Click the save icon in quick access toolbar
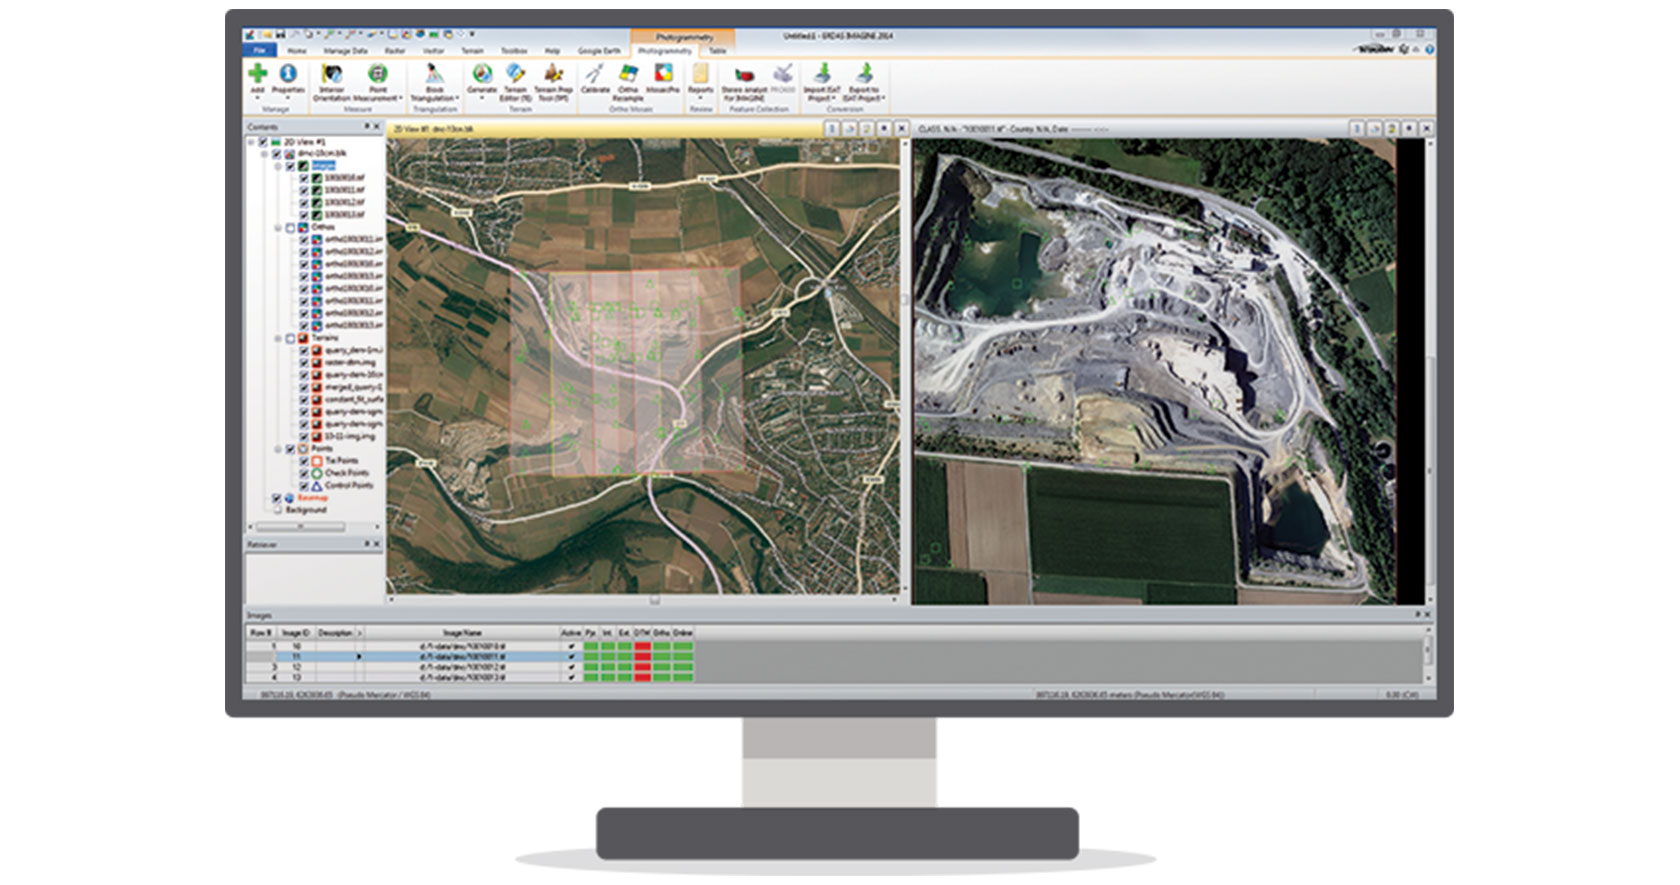Image resolution: width=1680 pixels, height=885 pixels. [282, 35]
